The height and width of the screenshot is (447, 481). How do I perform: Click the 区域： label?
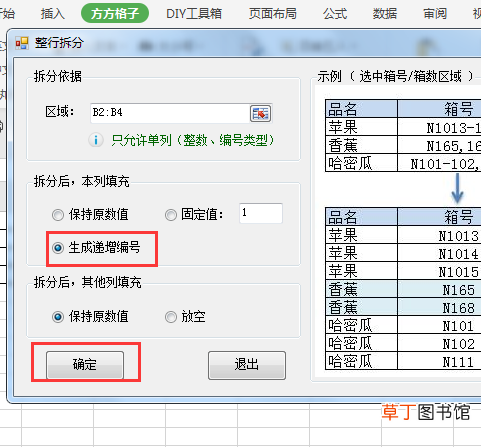(x=60, y=111)
